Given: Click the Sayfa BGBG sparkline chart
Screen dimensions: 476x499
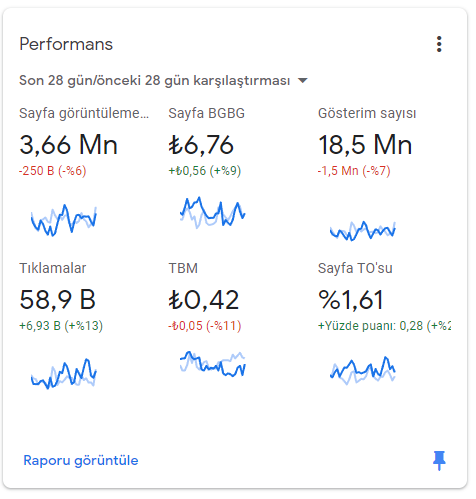Looking at the screenshot, I should 213,212.
